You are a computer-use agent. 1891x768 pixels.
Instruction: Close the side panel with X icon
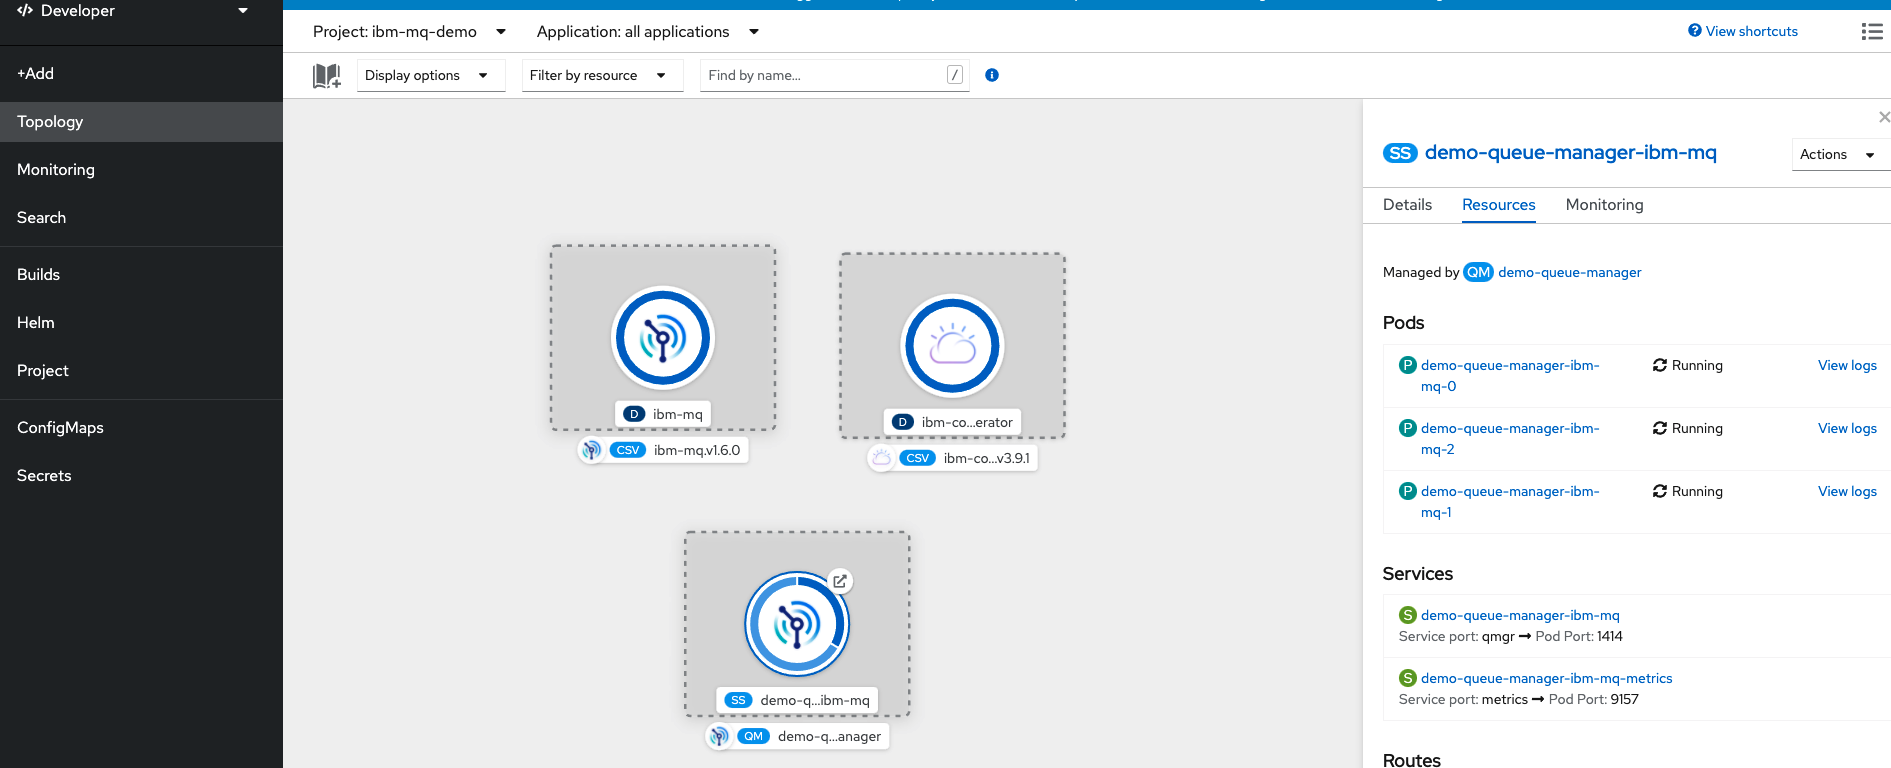1884,118
